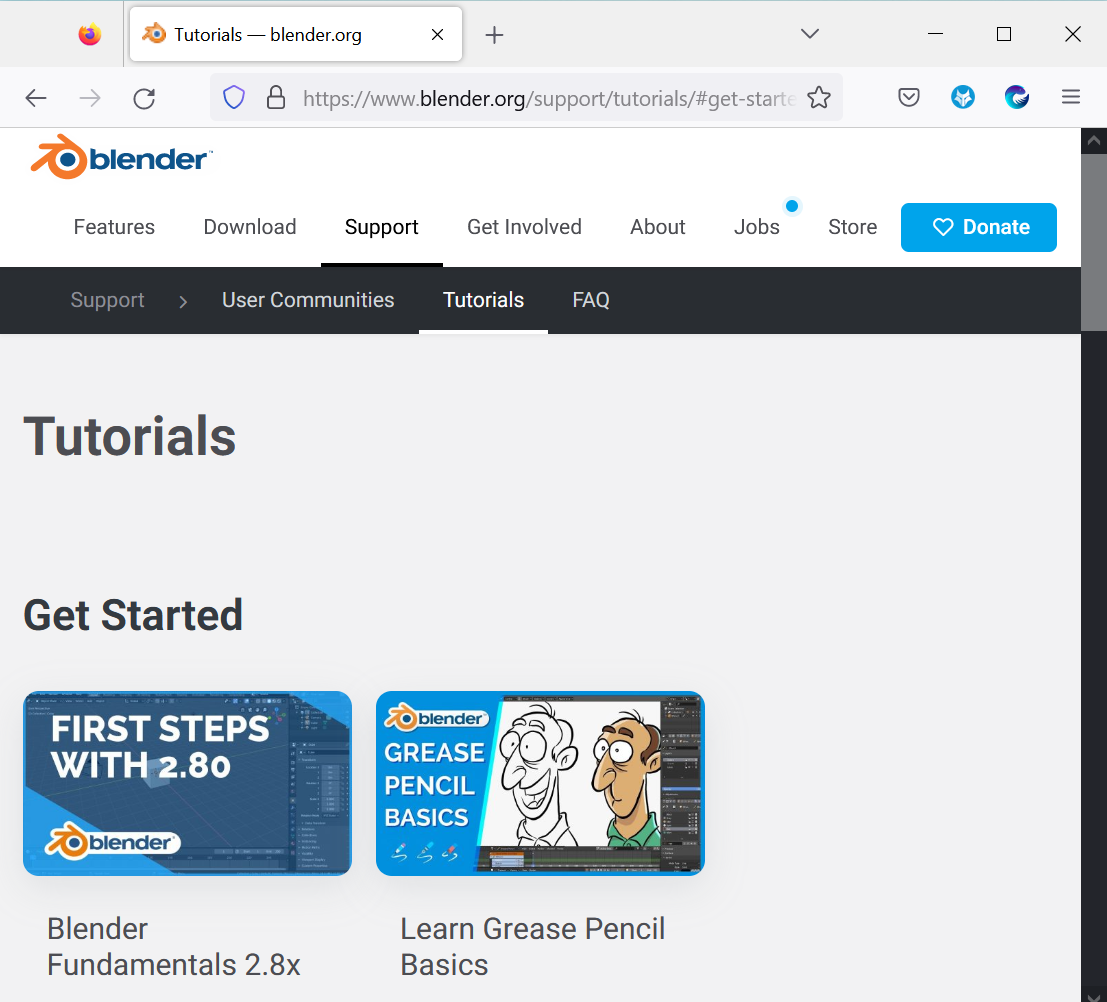Bookmark this page with the star icon

819,97
